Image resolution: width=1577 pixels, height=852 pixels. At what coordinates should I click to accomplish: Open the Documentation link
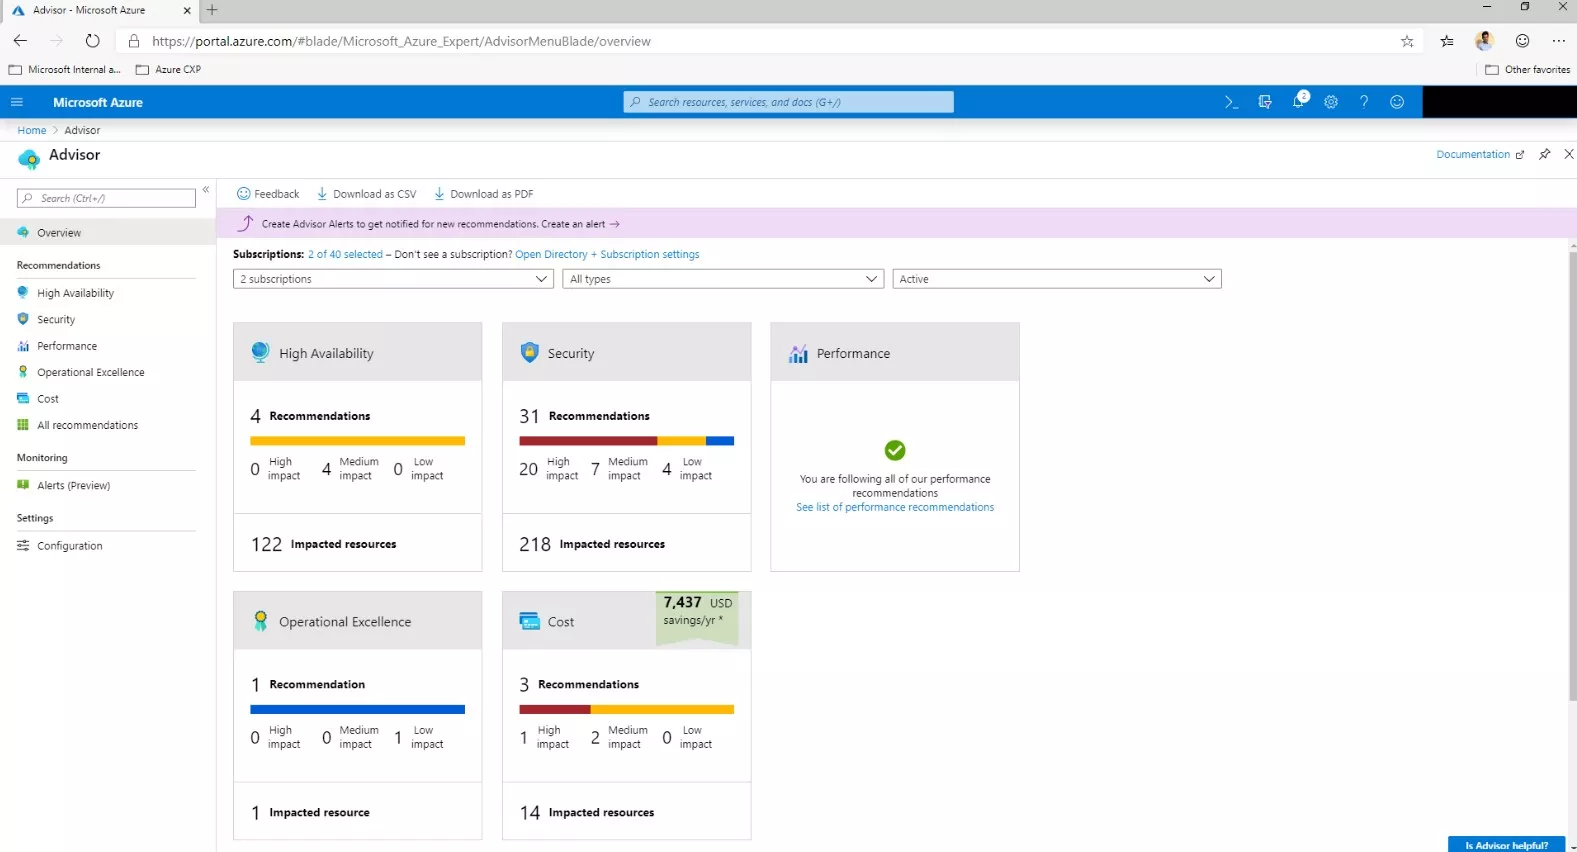[1480, 155]
